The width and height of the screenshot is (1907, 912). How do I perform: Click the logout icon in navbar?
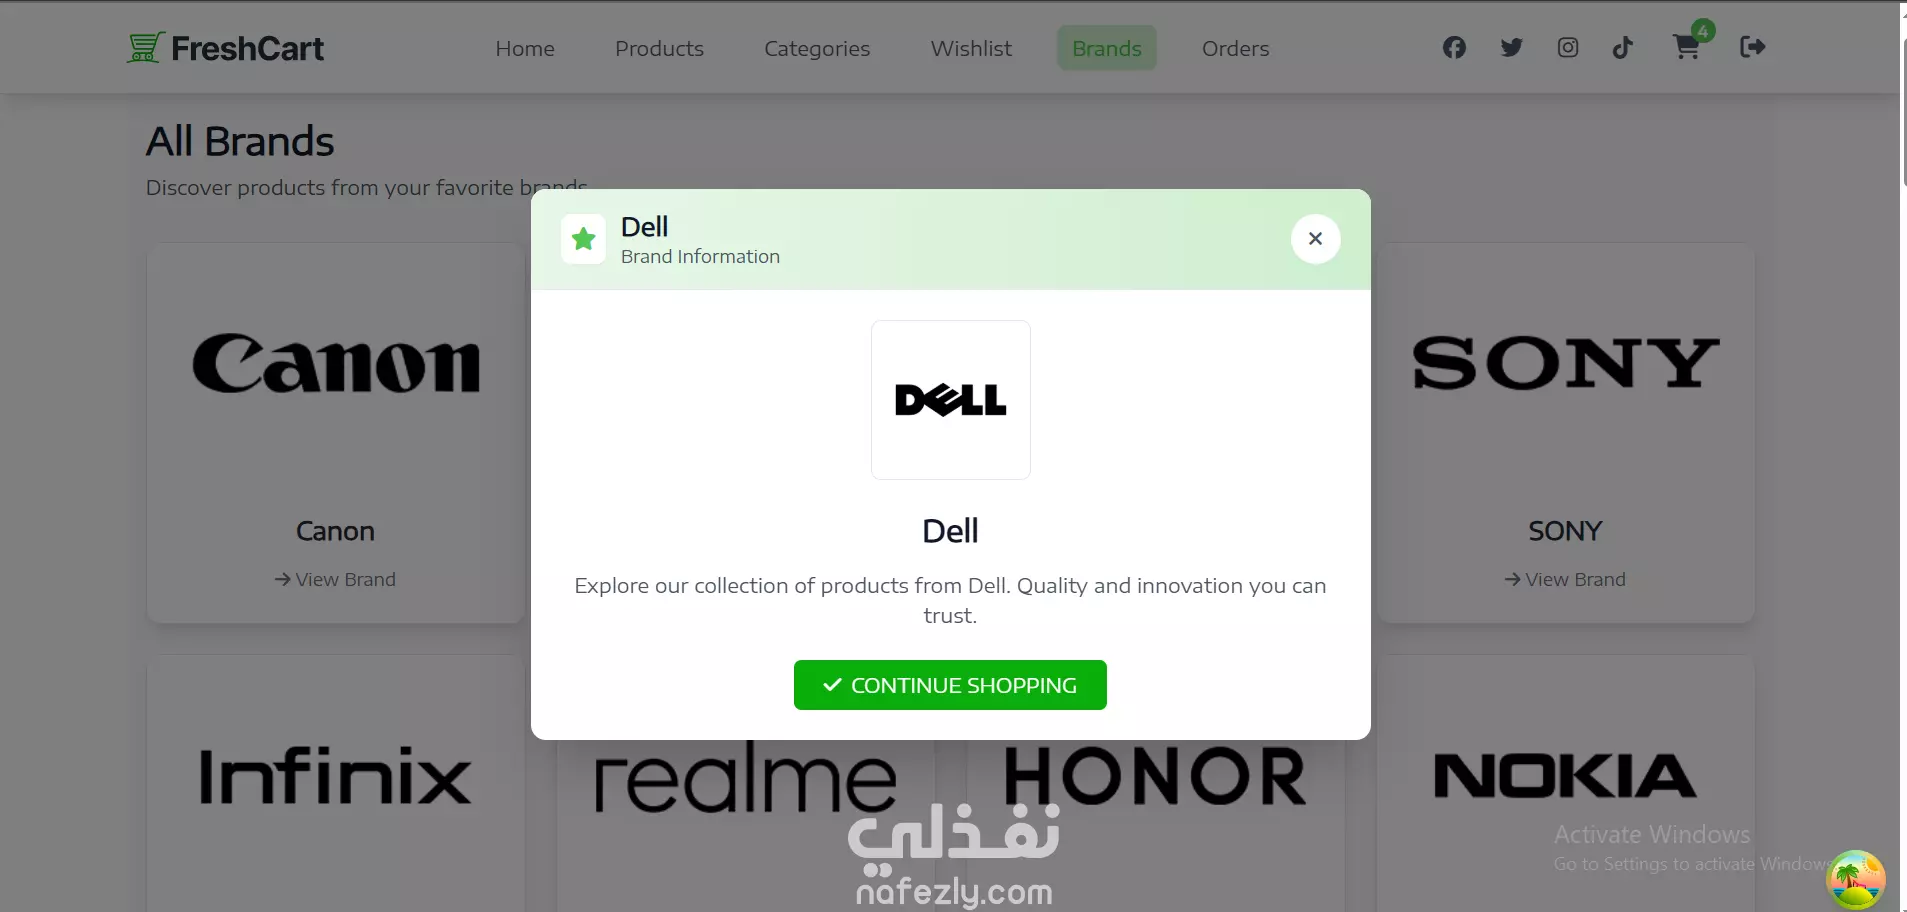pos(1753,47)
